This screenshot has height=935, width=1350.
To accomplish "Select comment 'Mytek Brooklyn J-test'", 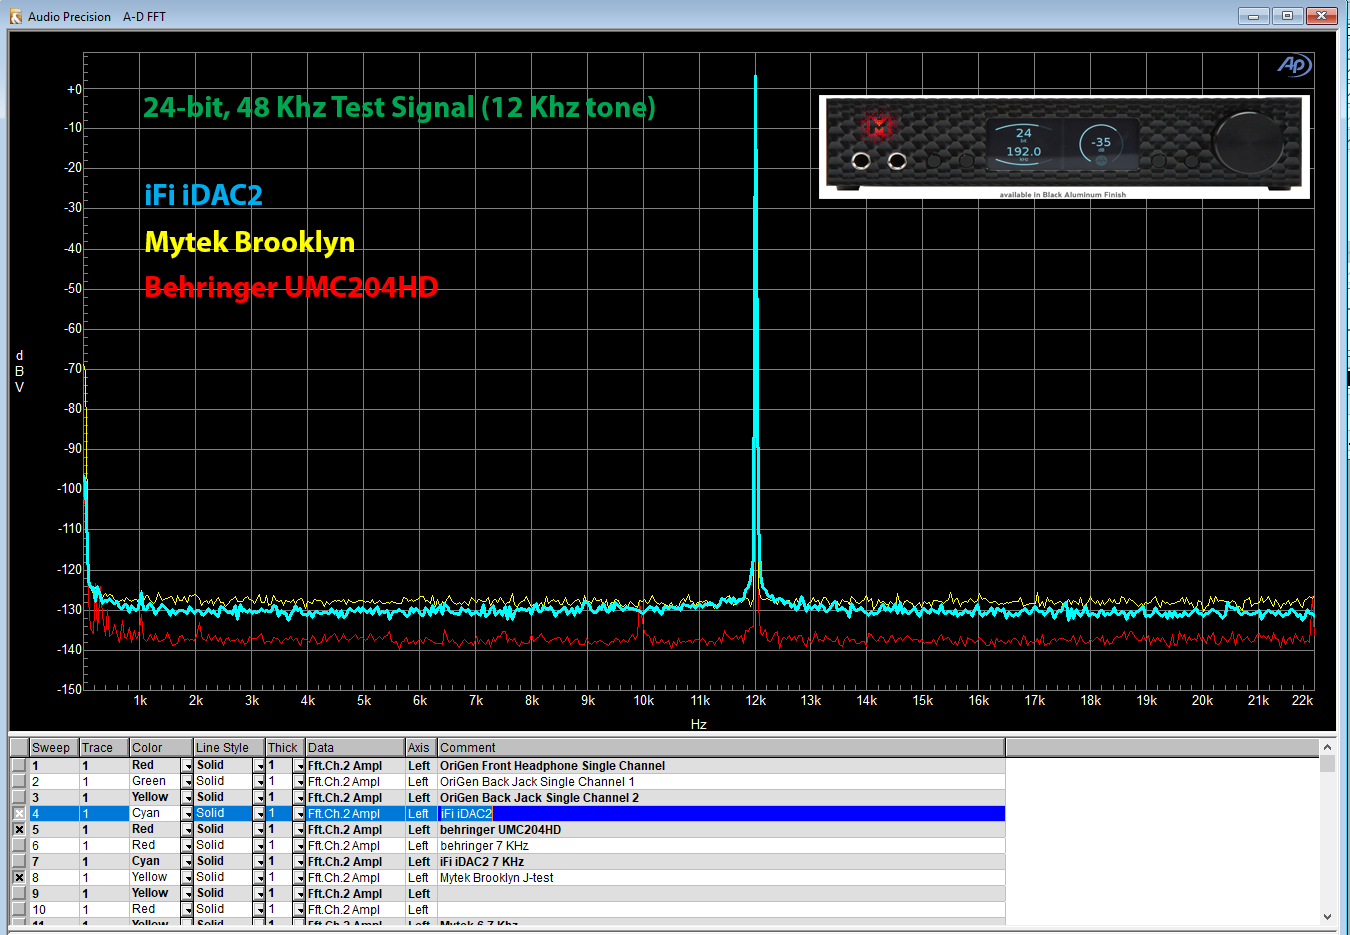I will 496,878.
